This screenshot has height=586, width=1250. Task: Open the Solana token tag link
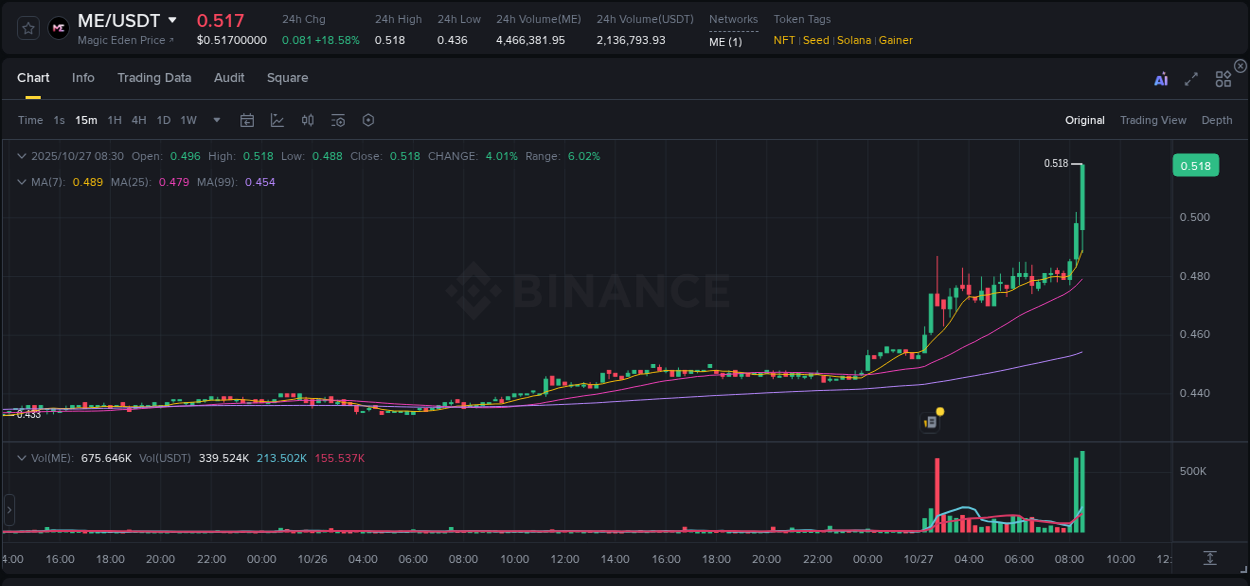[854, 40]
